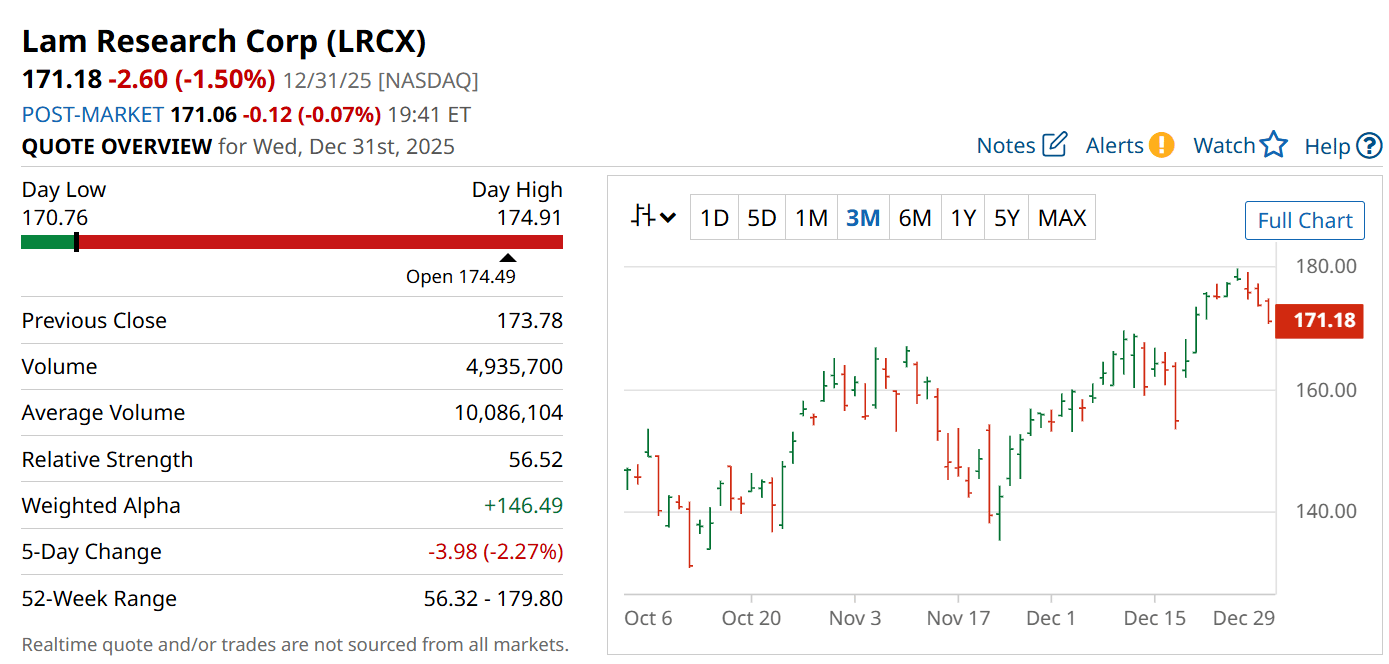Click the 180.00 price axis label
1389x664 pixels.
[1325, 266]
